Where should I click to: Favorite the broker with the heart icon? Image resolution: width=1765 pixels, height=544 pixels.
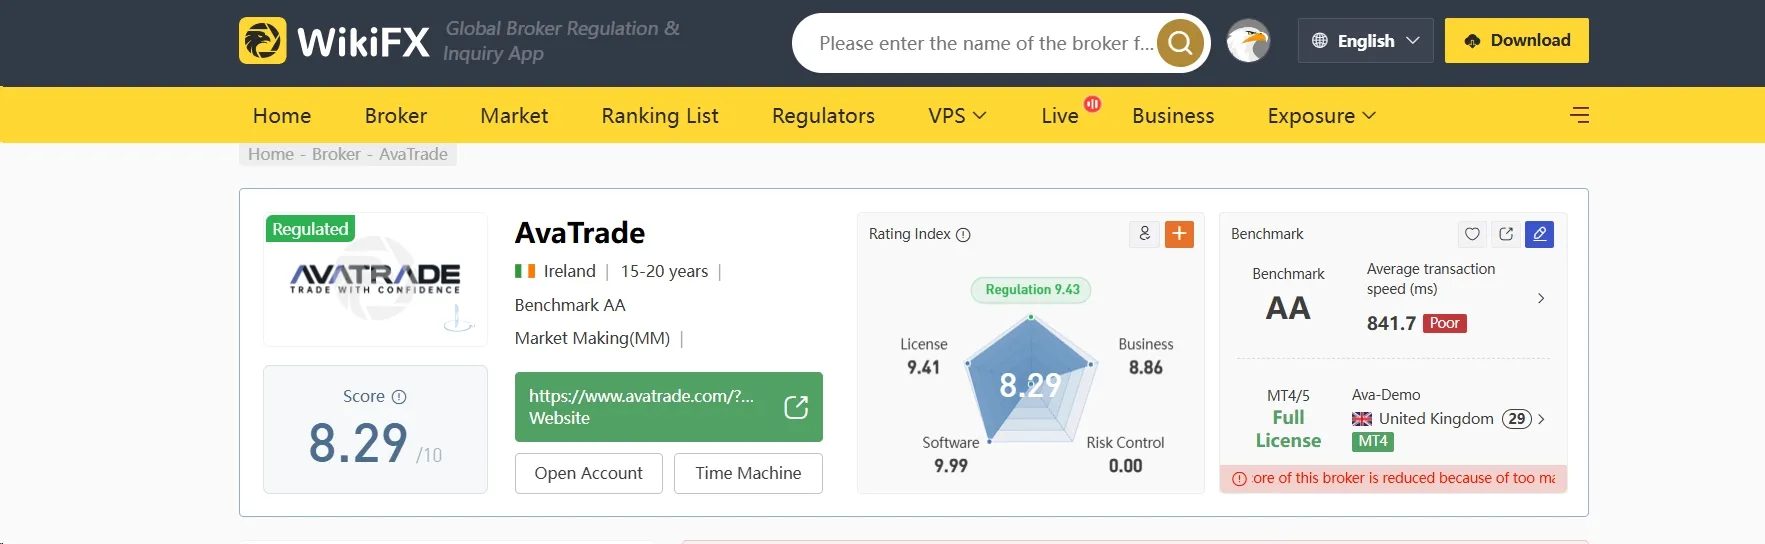(1472, 234)
